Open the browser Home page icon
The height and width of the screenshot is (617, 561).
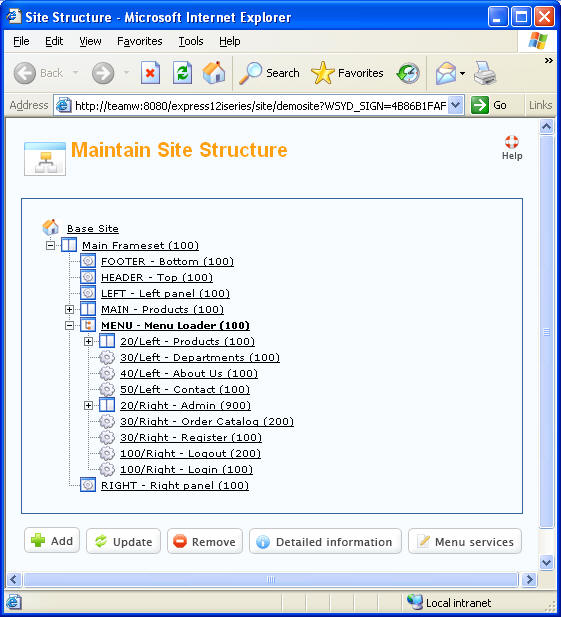click(x=214, y=73)
